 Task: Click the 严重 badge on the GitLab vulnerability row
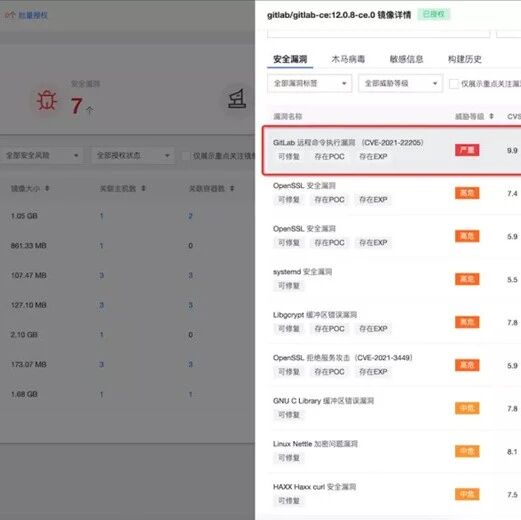[467, 150]
